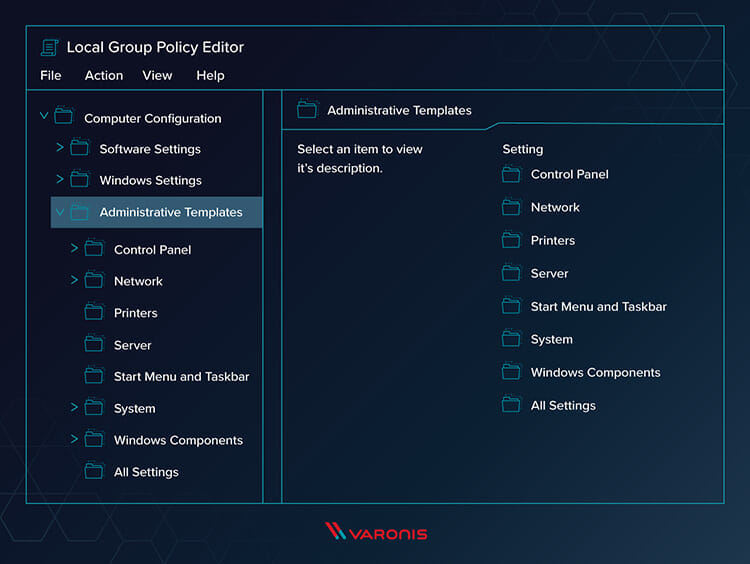Click Start Menu and Taskbar icon in Setting list

pos(511,305)
